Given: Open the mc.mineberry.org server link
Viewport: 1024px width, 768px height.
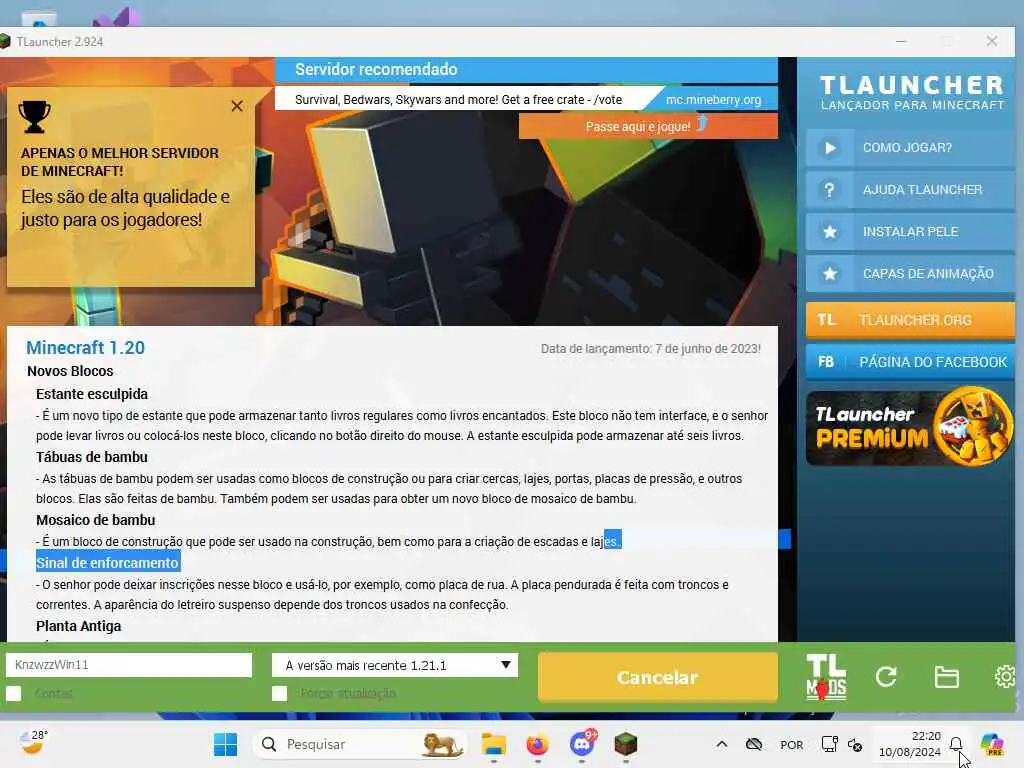Looking at the screenshot, I should (x=713, y=100).
